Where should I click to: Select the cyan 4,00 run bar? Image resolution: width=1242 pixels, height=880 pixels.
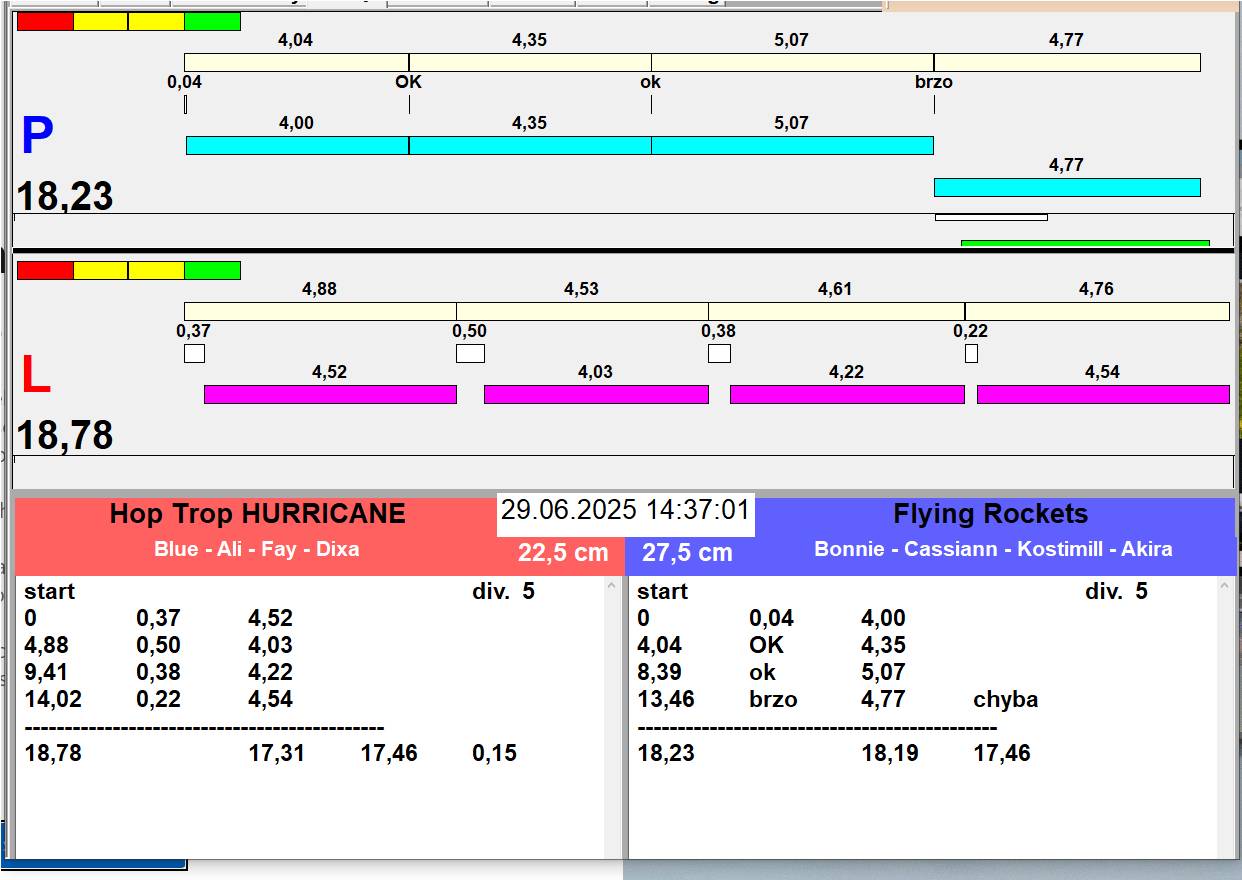point(297,146)
